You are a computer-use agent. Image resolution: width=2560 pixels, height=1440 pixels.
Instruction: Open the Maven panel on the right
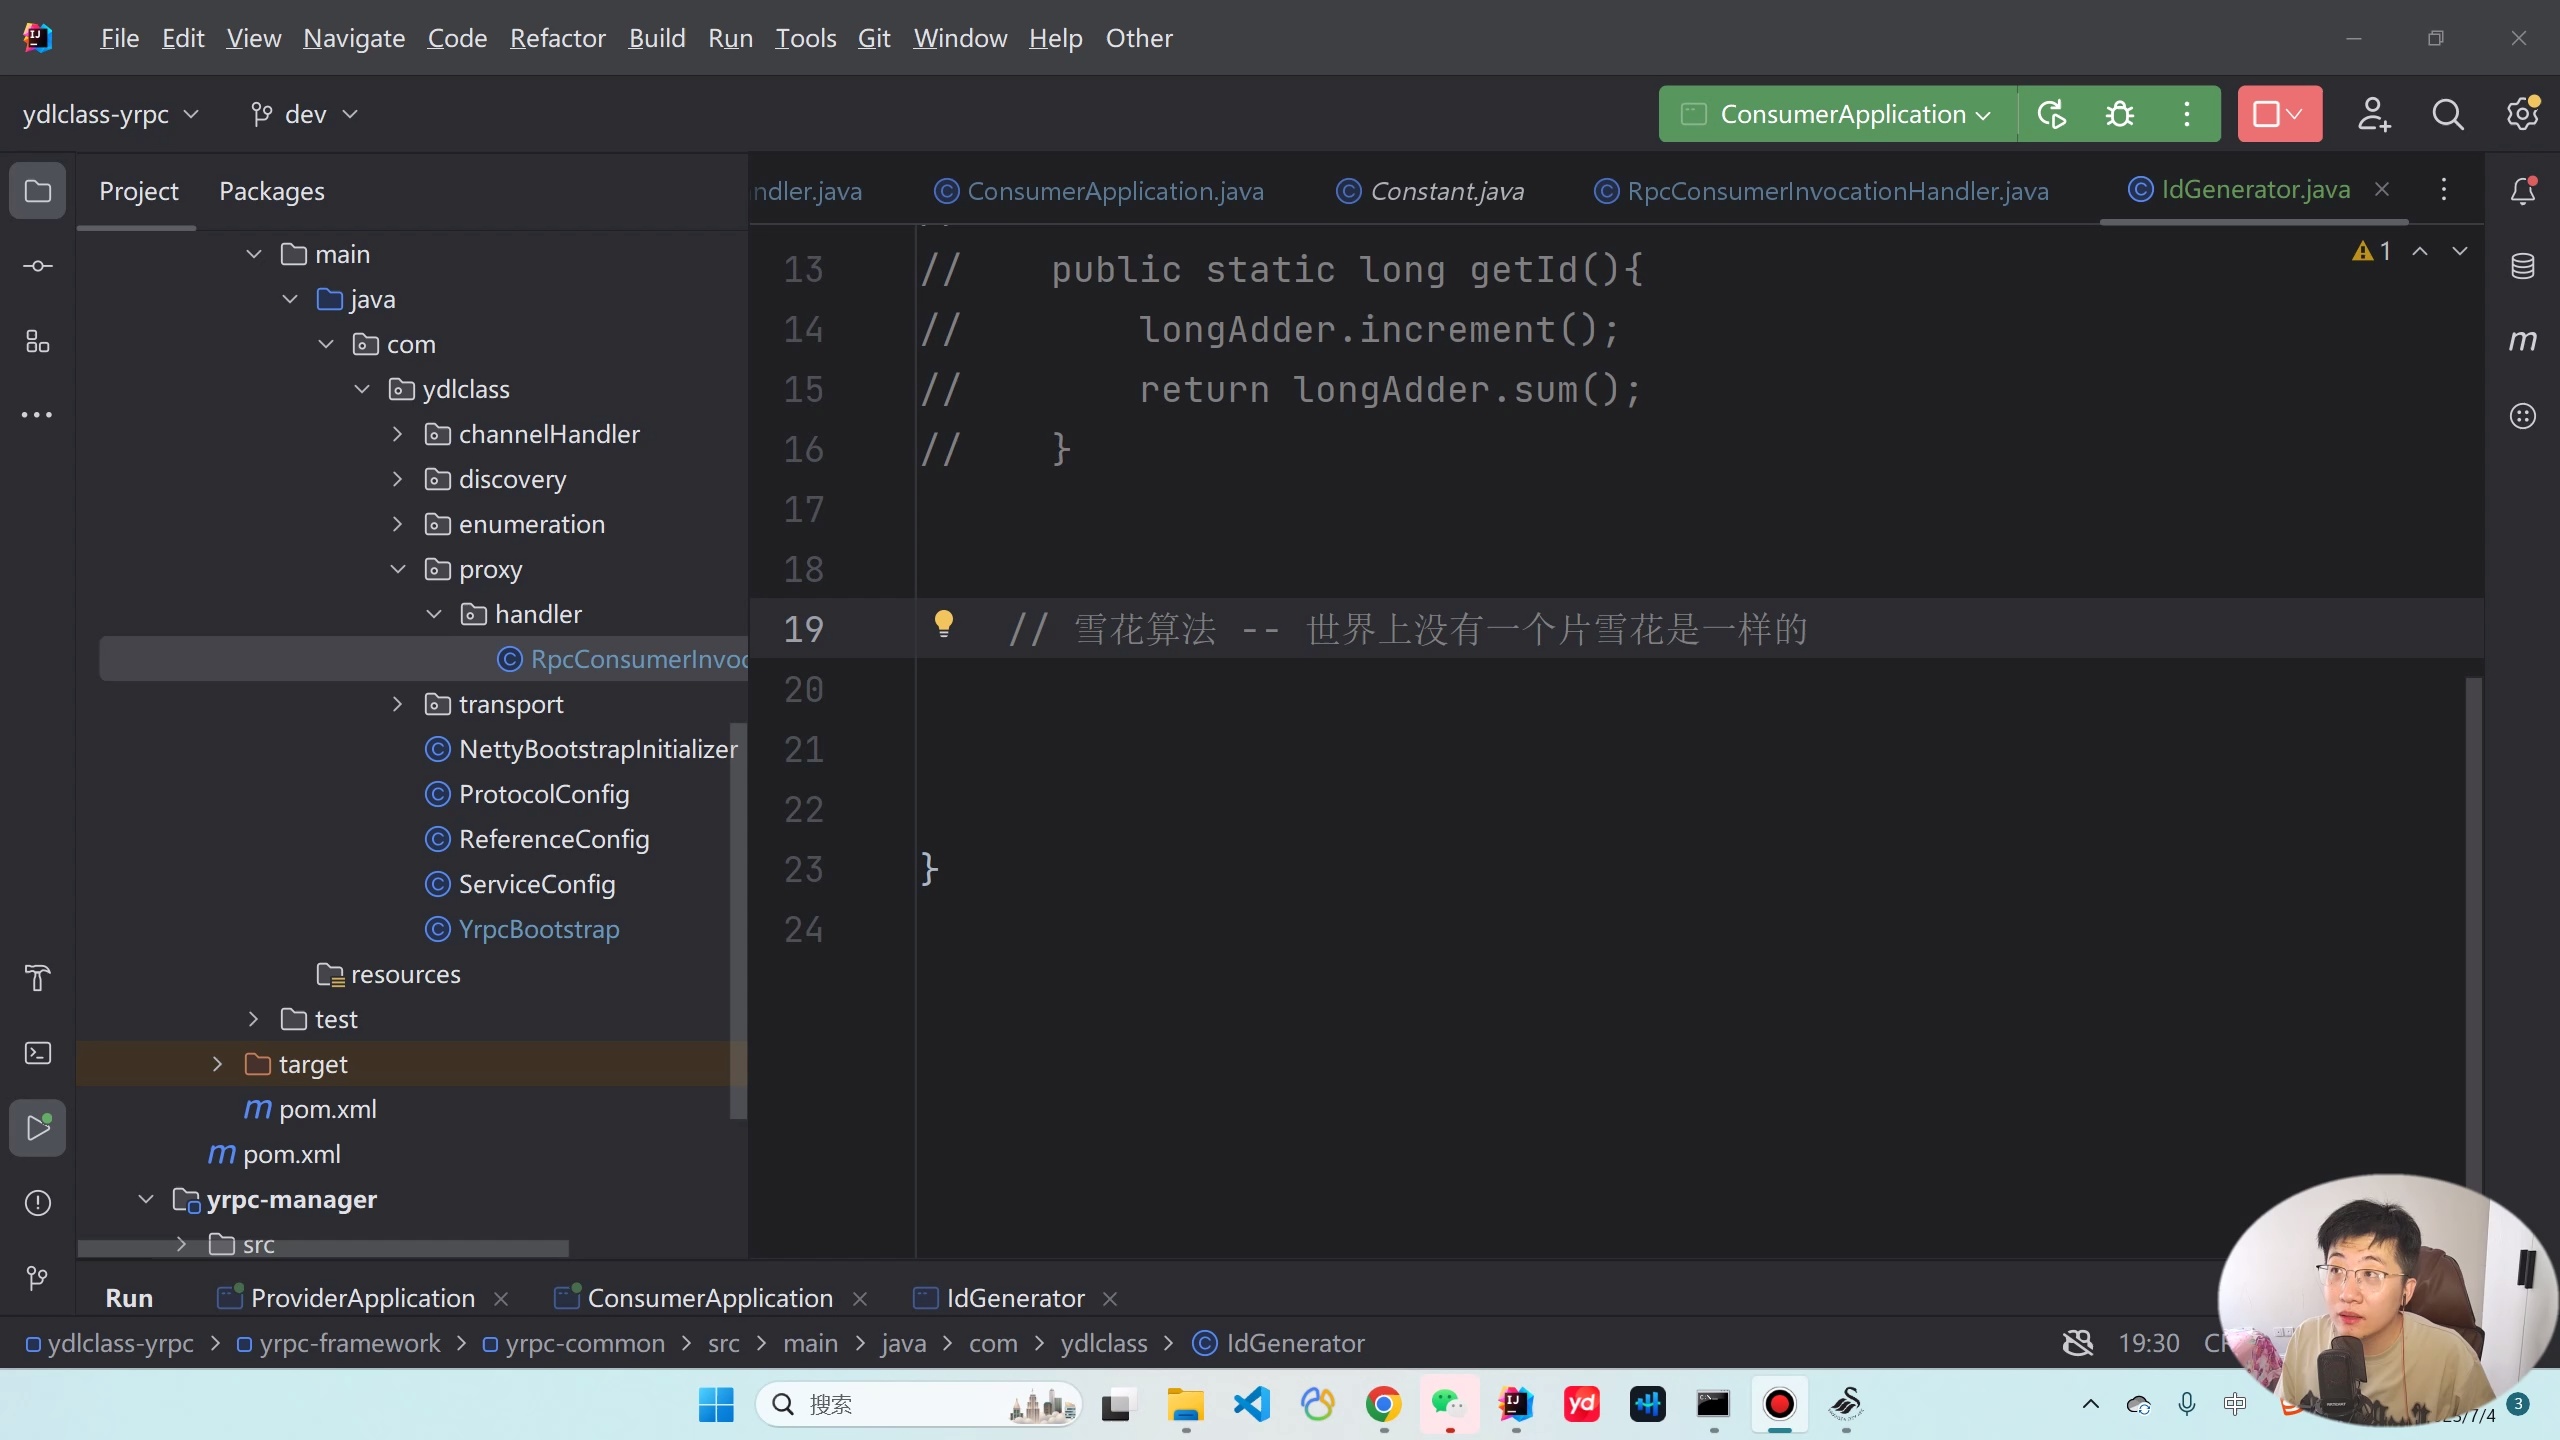click(2522, 340)
